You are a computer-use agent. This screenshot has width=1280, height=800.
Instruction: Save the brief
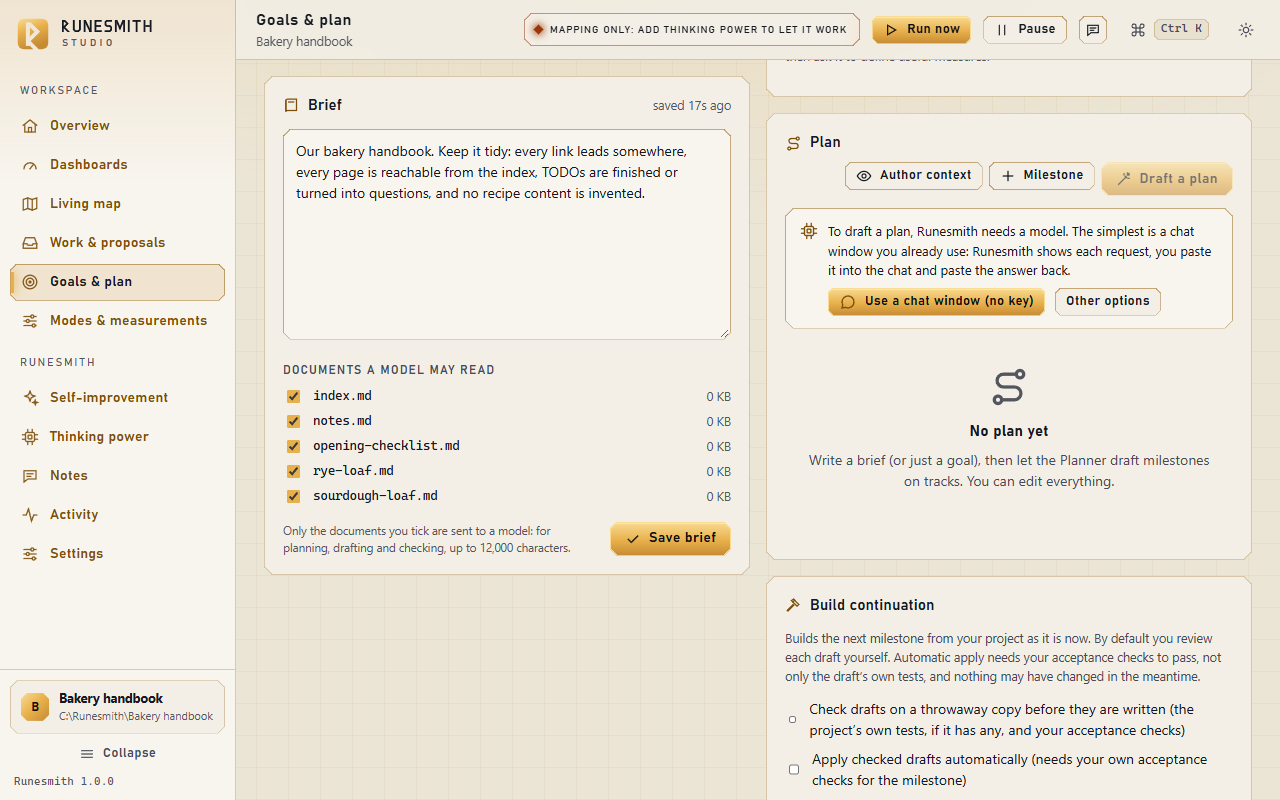click(670, 538)
